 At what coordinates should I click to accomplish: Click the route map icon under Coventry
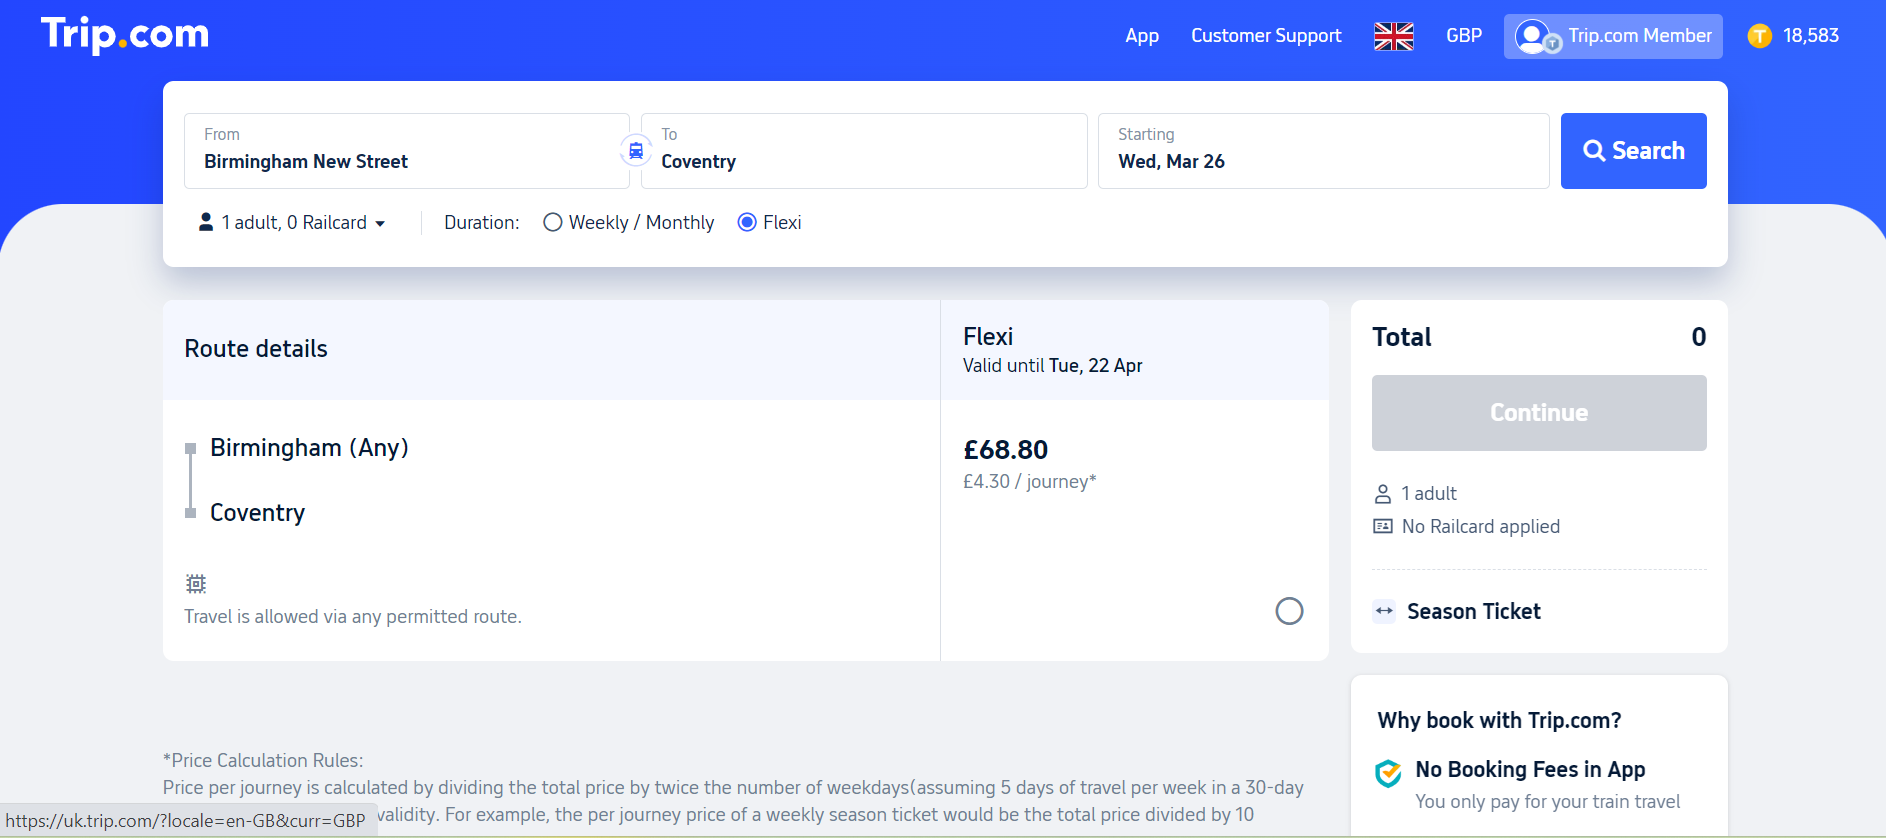pyautogui.click(x=196, y=583)
